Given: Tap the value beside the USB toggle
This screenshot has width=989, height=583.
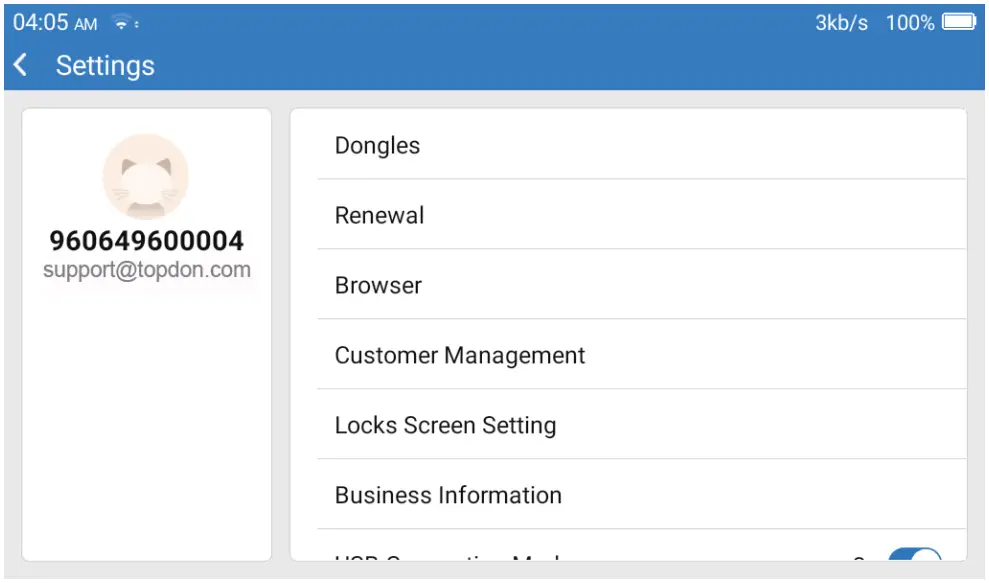Looking at the screenshot, I should (859, 558).
